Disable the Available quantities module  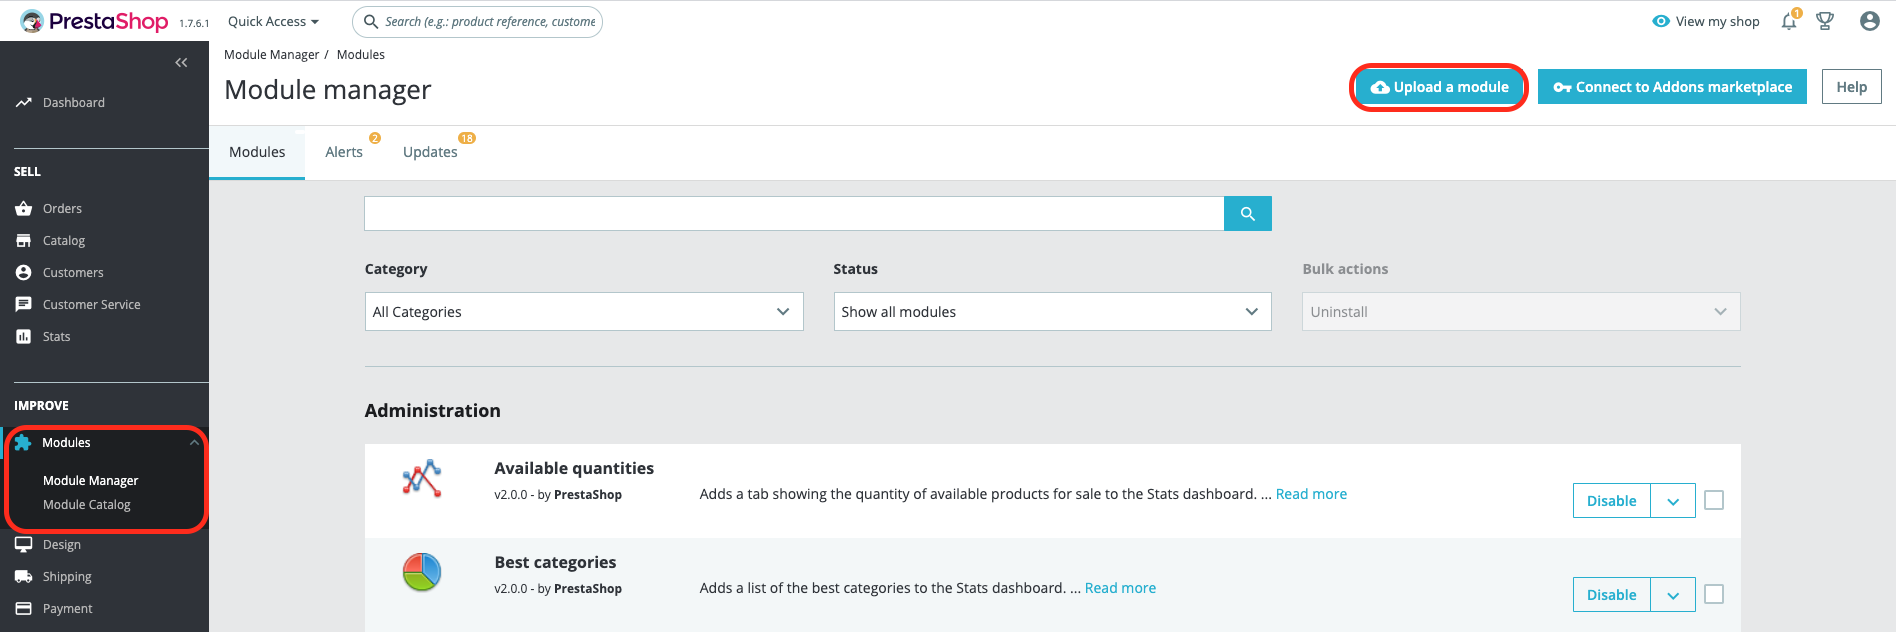pyautogui.click(x=1612, y=501)
